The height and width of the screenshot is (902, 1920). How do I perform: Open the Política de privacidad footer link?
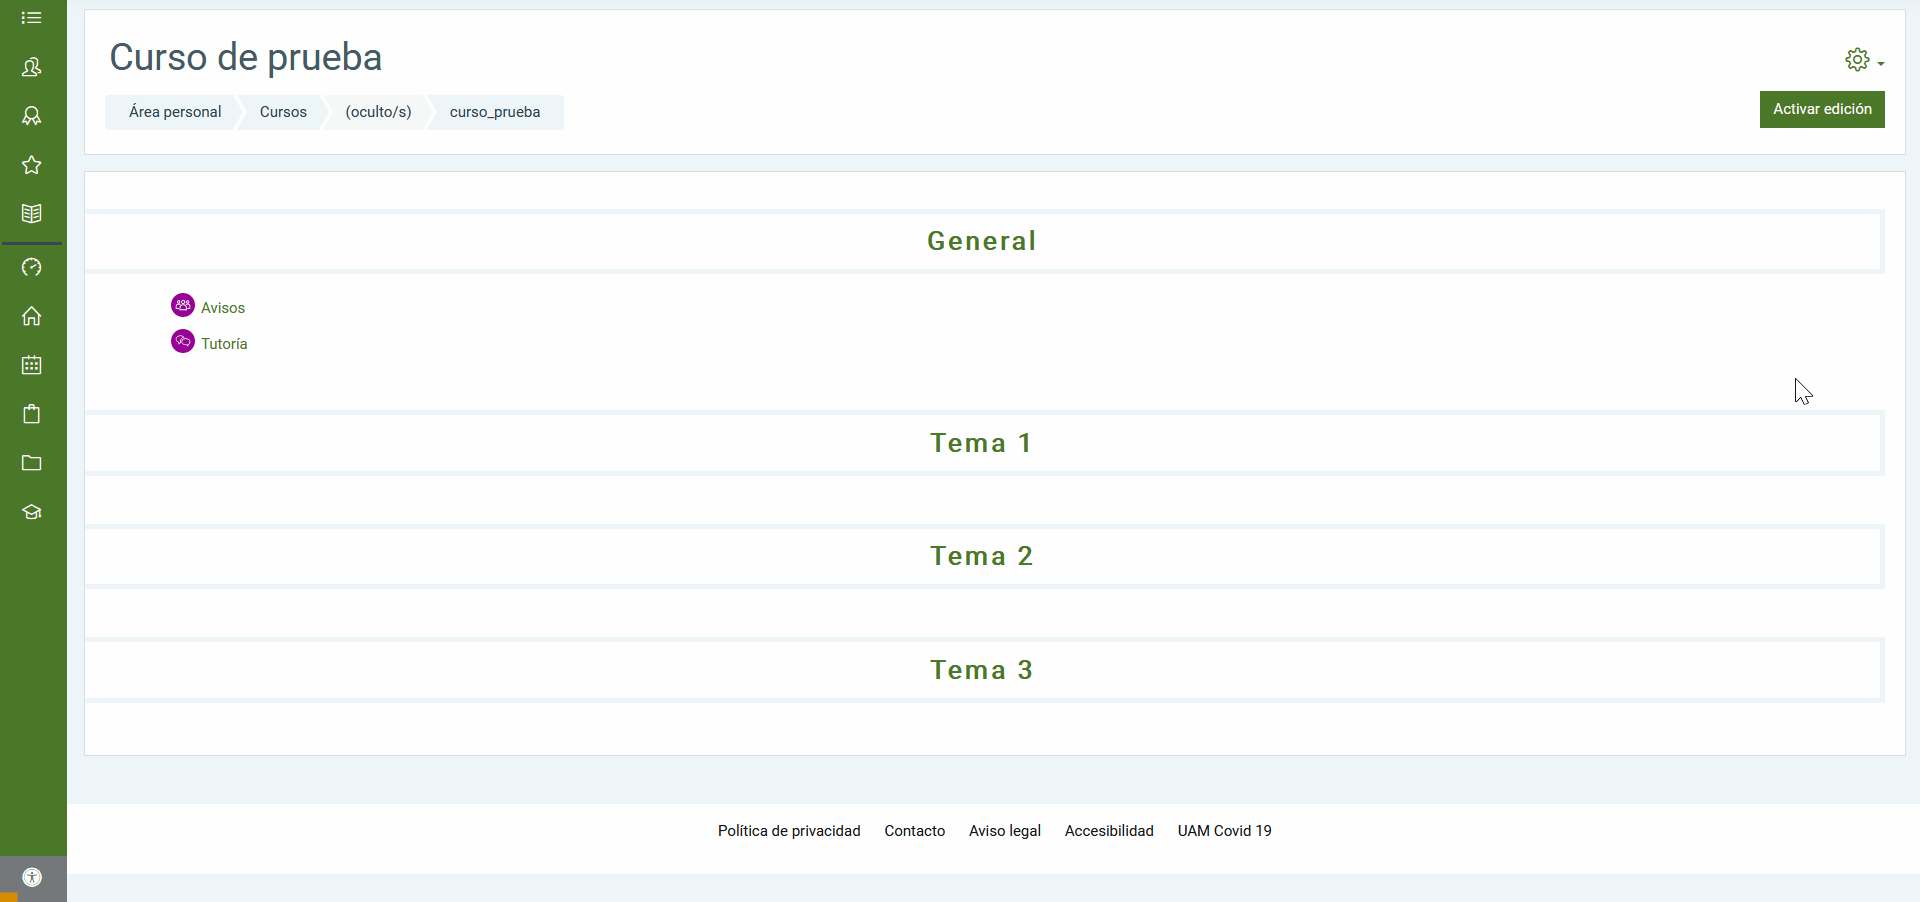pos(788,831)
